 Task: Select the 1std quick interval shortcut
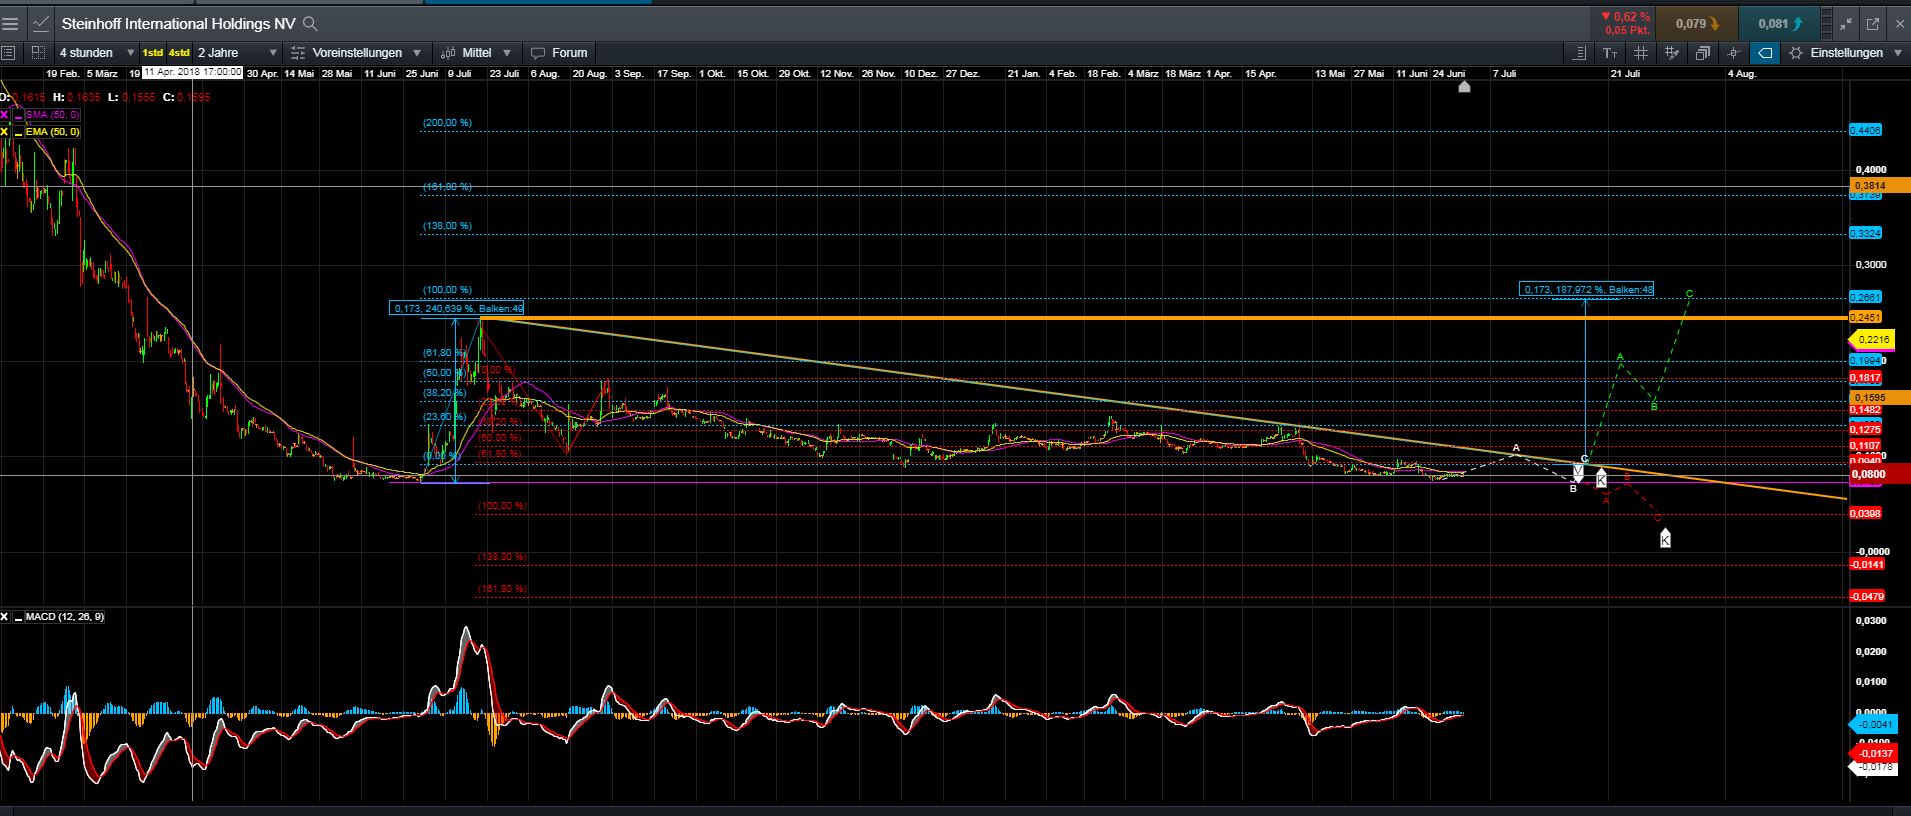tap(153, 53)
